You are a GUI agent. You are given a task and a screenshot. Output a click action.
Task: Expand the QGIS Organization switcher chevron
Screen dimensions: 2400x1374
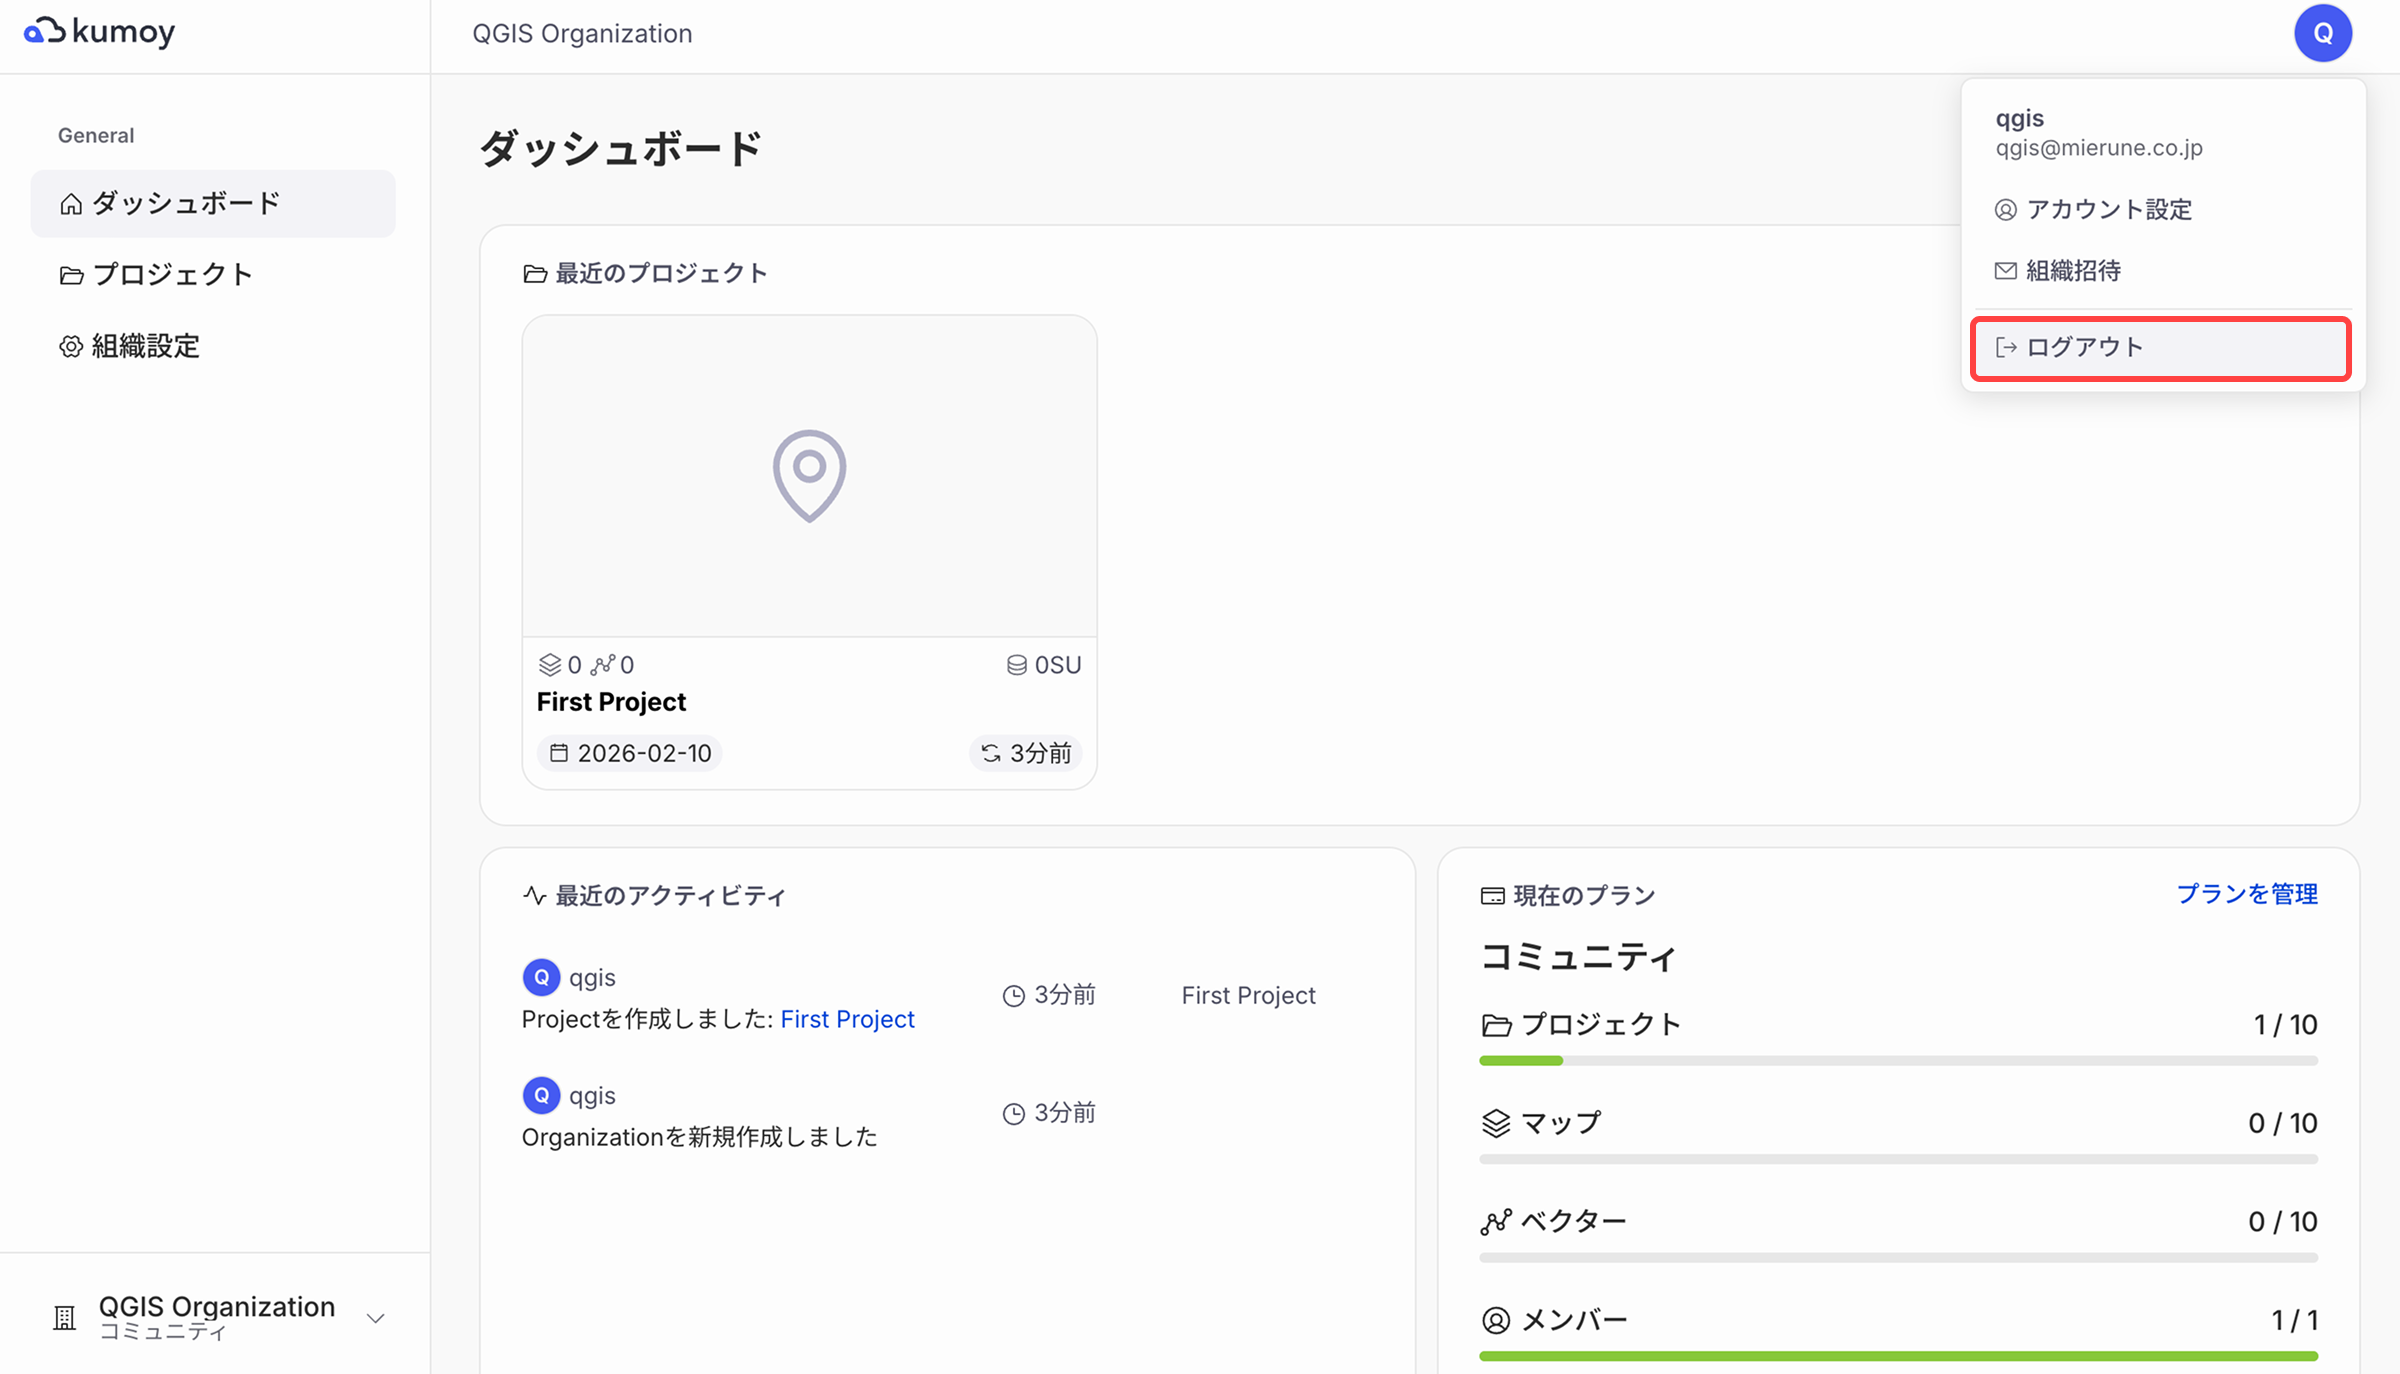375,1318
